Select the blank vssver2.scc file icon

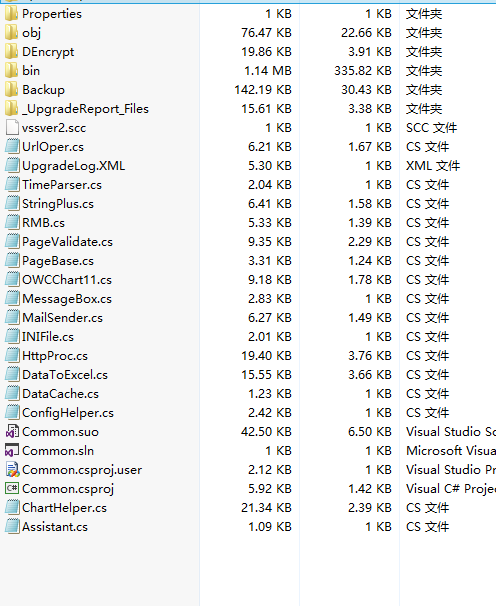12,128
